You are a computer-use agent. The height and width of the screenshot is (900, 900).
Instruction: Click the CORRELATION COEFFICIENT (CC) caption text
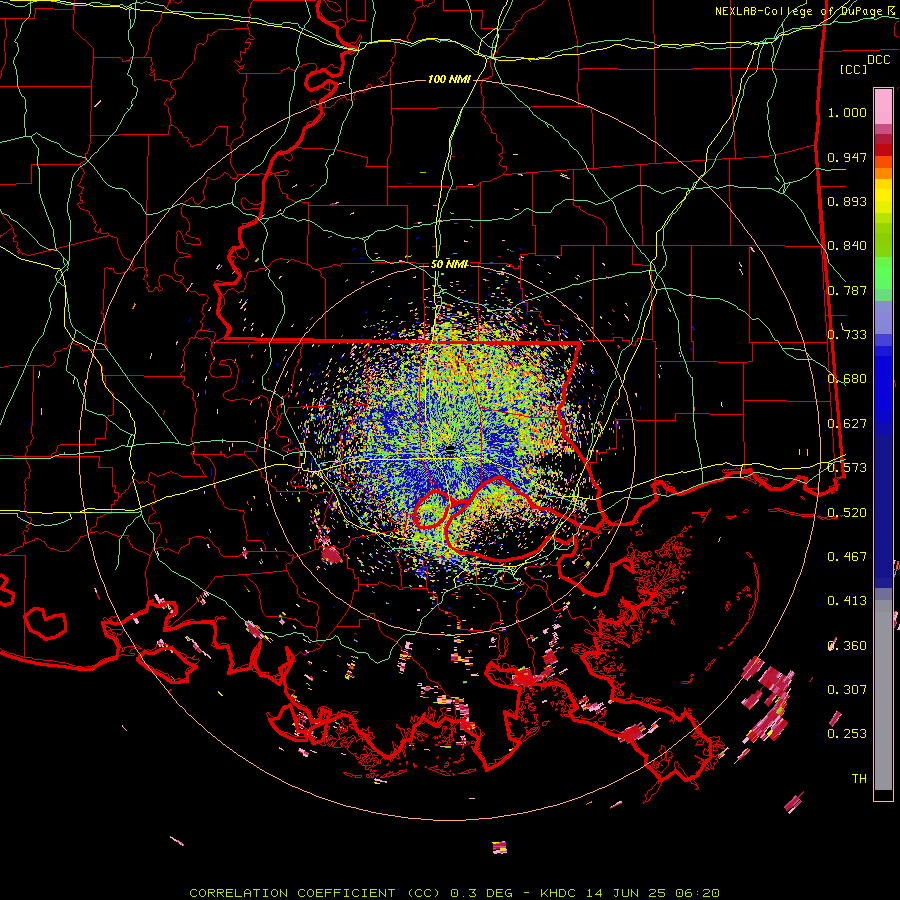[x=315, y=893]
